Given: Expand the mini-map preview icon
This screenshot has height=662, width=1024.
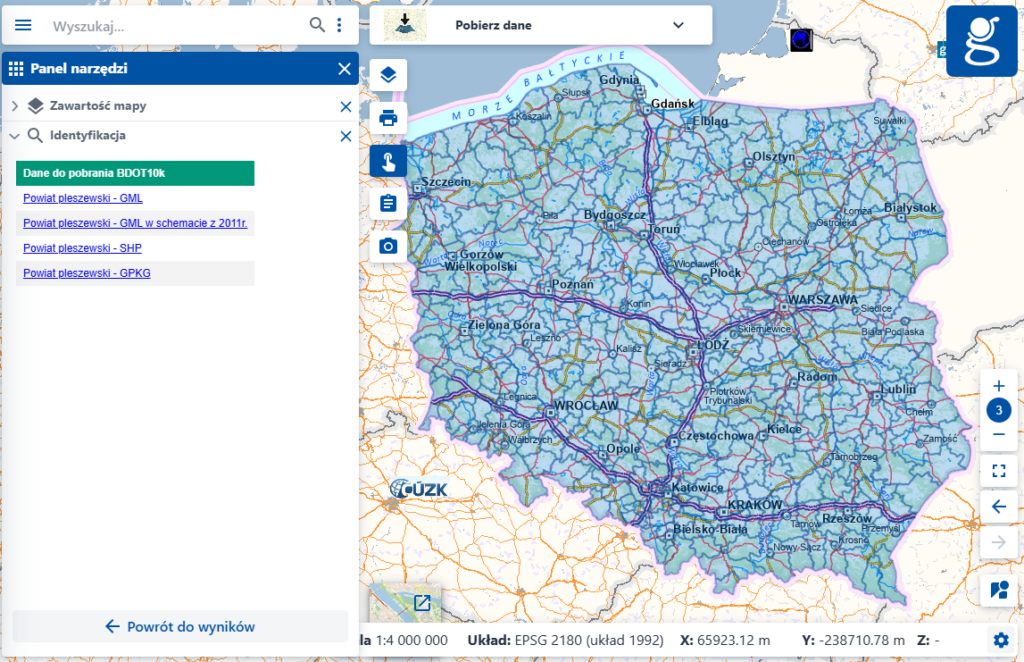Looking at the screenshot, I should click(420, 603).
